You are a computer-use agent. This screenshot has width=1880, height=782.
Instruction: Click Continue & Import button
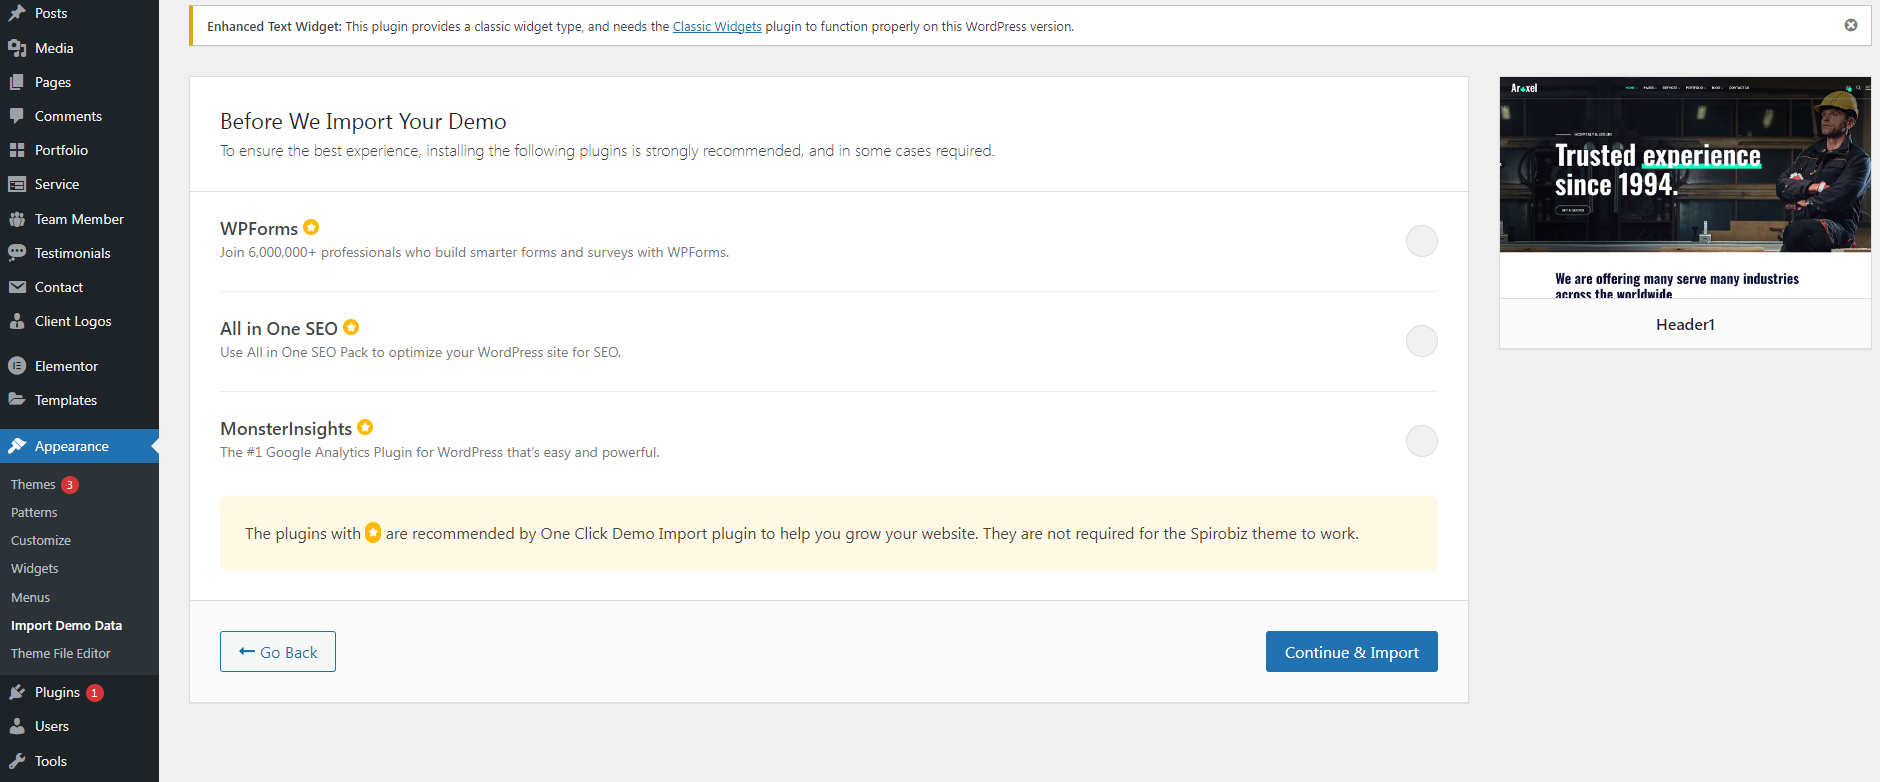[1351, 652]
